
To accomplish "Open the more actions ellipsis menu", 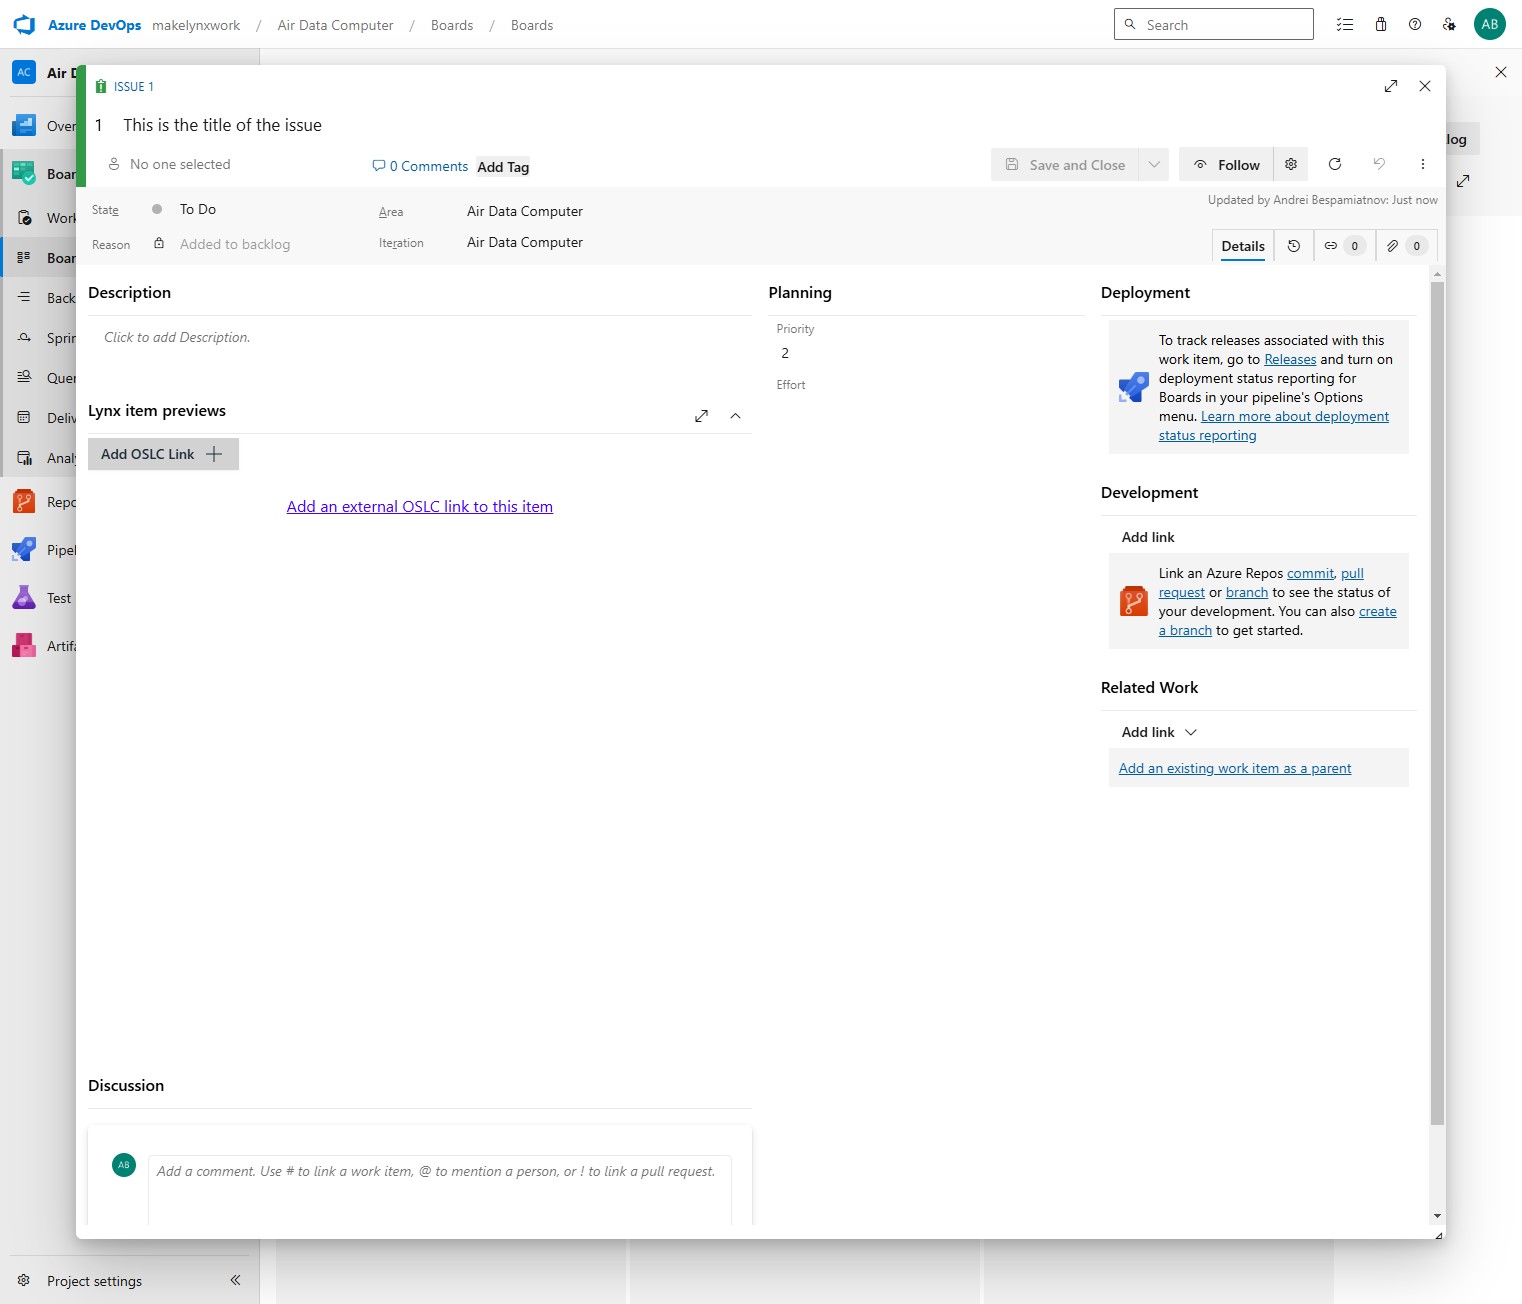I will (x=1422, y=164).
